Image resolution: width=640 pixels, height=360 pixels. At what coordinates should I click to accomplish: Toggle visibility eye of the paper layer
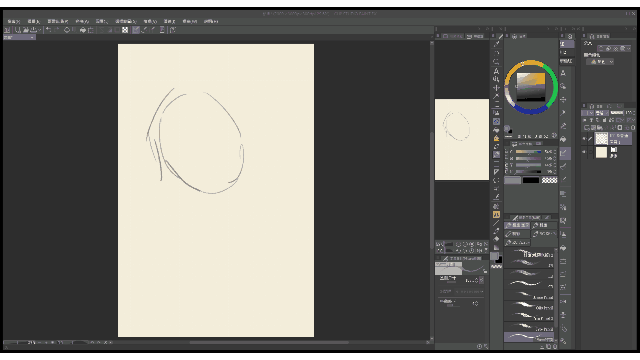click(584, 152)
